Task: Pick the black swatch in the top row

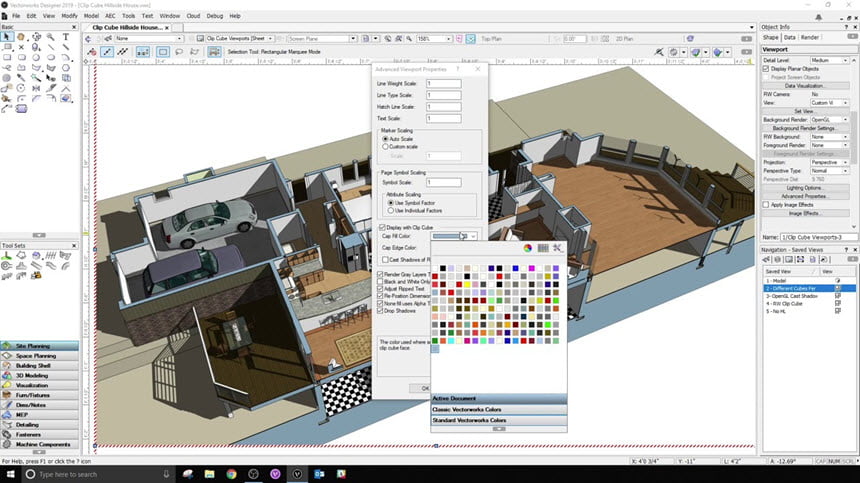Action: (x=443, y=269)
